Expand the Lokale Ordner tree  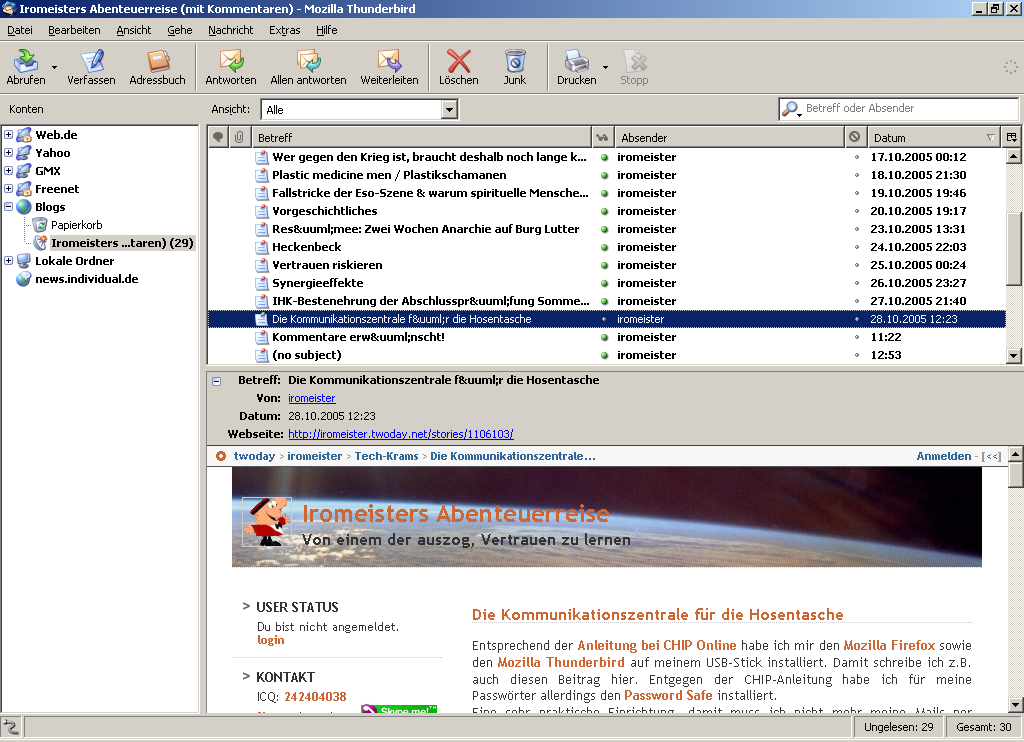click(8, 261)
